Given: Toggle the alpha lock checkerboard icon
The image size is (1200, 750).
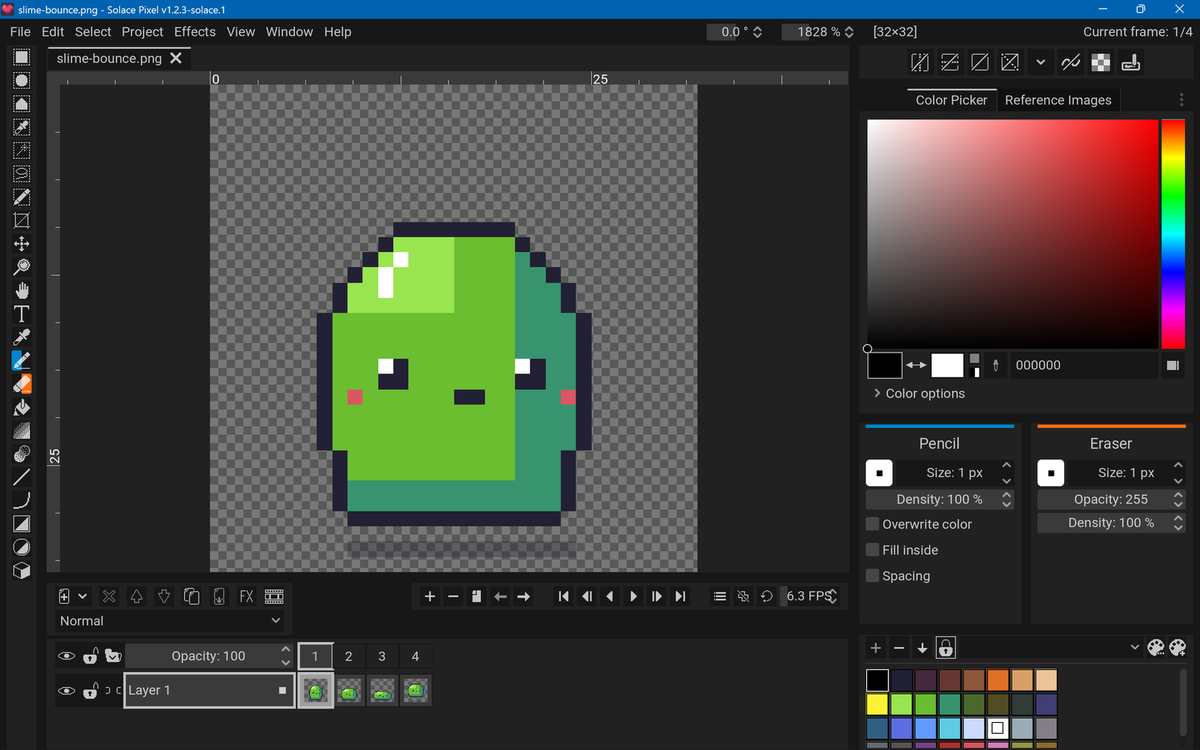Looking at the screenshot, I should [1101, 62].
